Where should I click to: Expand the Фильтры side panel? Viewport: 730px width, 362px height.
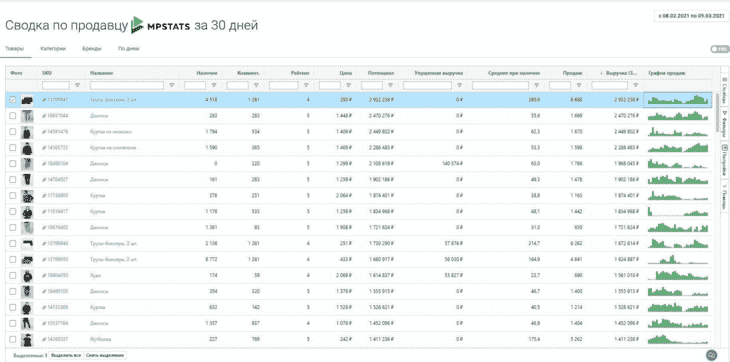pyautogui.click(x=724, y=124)
